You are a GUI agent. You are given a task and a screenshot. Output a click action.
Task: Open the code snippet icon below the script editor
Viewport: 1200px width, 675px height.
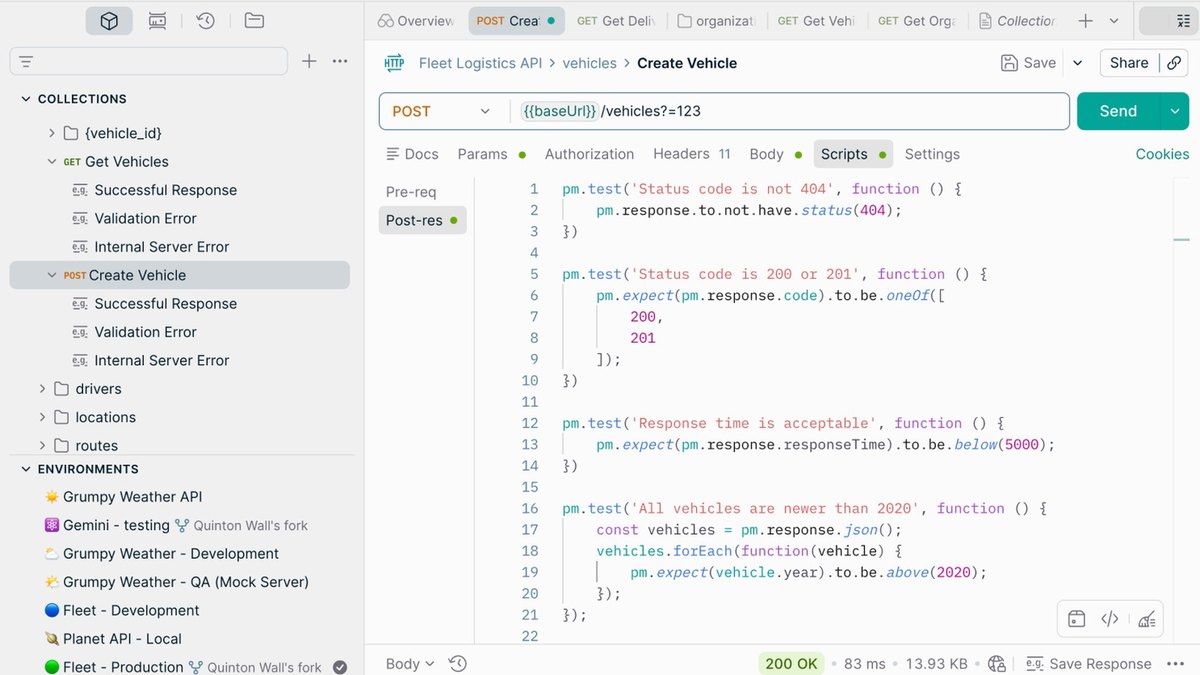[1109, 619]
